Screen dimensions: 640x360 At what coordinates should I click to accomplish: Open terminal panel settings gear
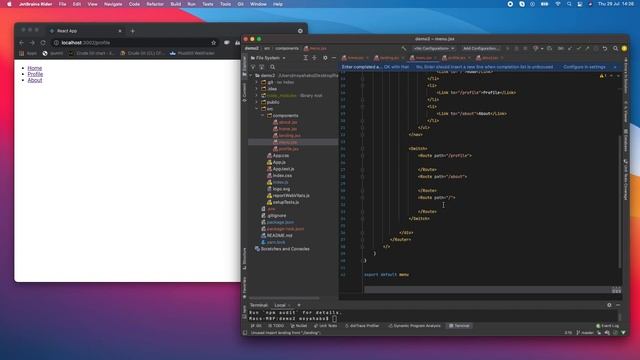point(609,305)
